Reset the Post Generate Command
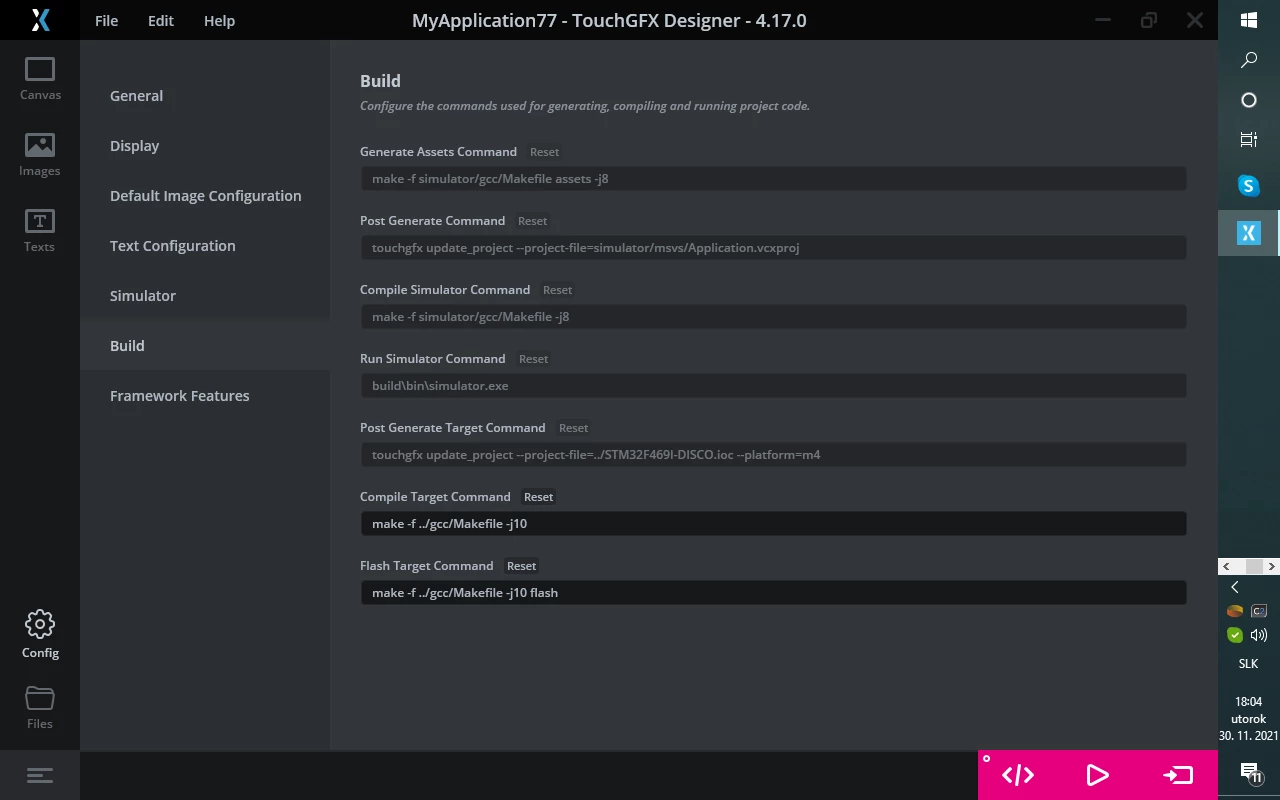The width and height of the screenshot is (1280, 800). [x=533, y=221]
